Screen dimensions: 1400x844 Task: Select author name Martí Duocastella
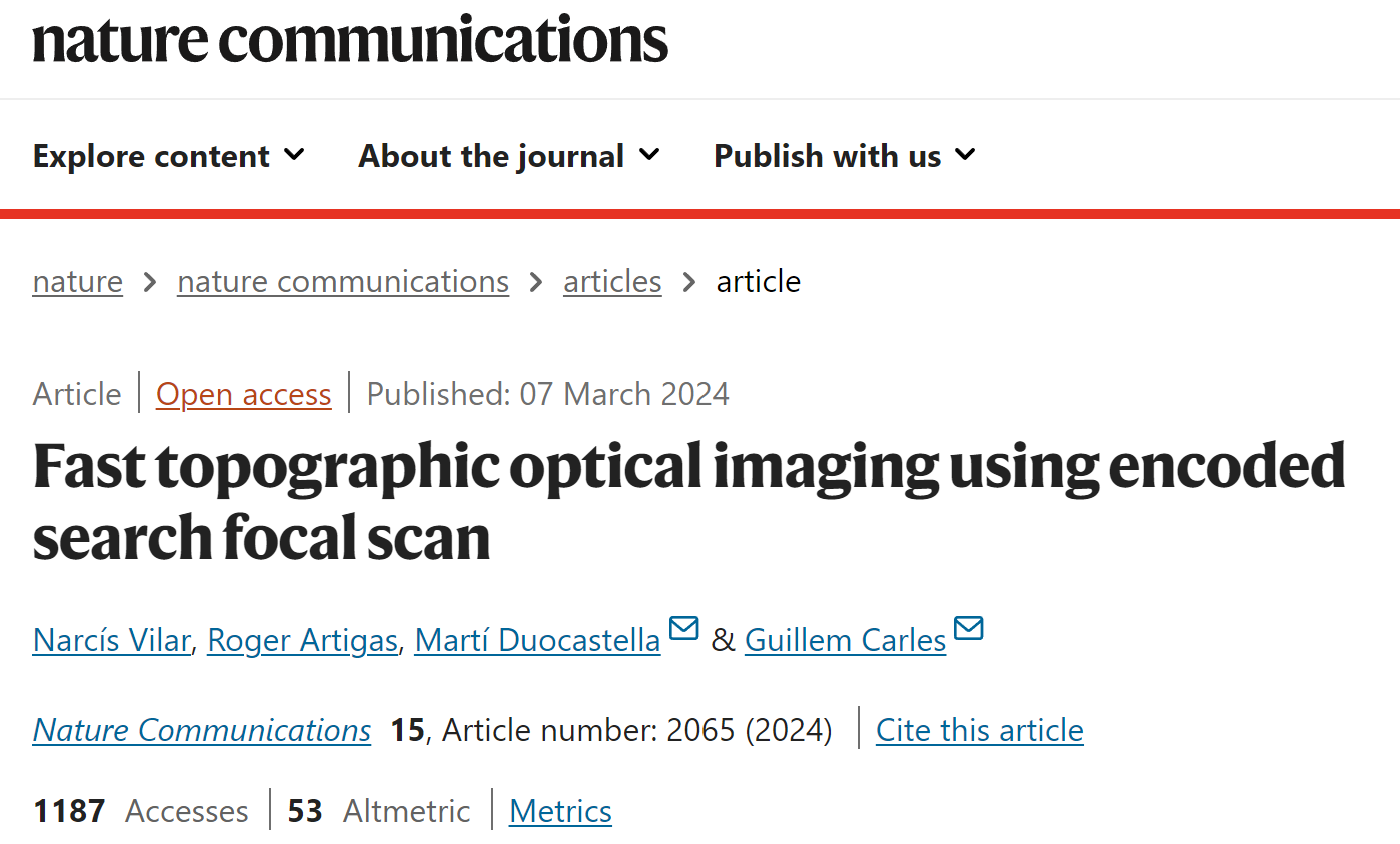(538, 640)
